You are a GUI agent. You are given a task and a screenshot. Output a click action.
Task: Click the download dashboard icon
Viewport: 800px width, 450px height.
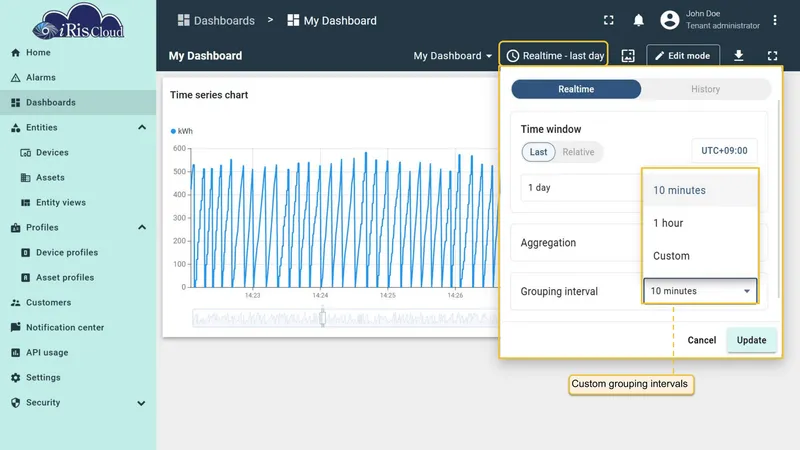[x=738, y=56]
